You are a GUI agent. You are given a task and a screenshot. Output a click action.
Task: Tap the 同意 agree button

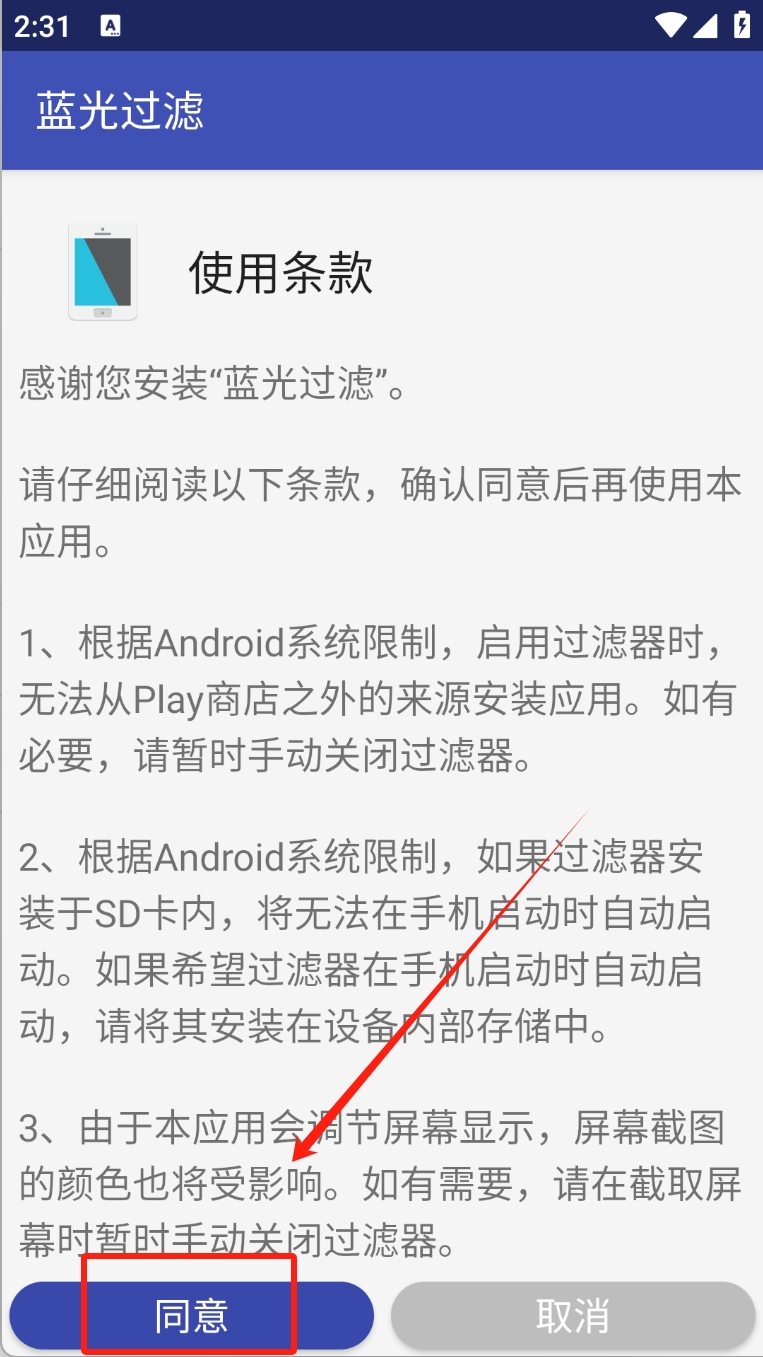[x=191, y=1315]
